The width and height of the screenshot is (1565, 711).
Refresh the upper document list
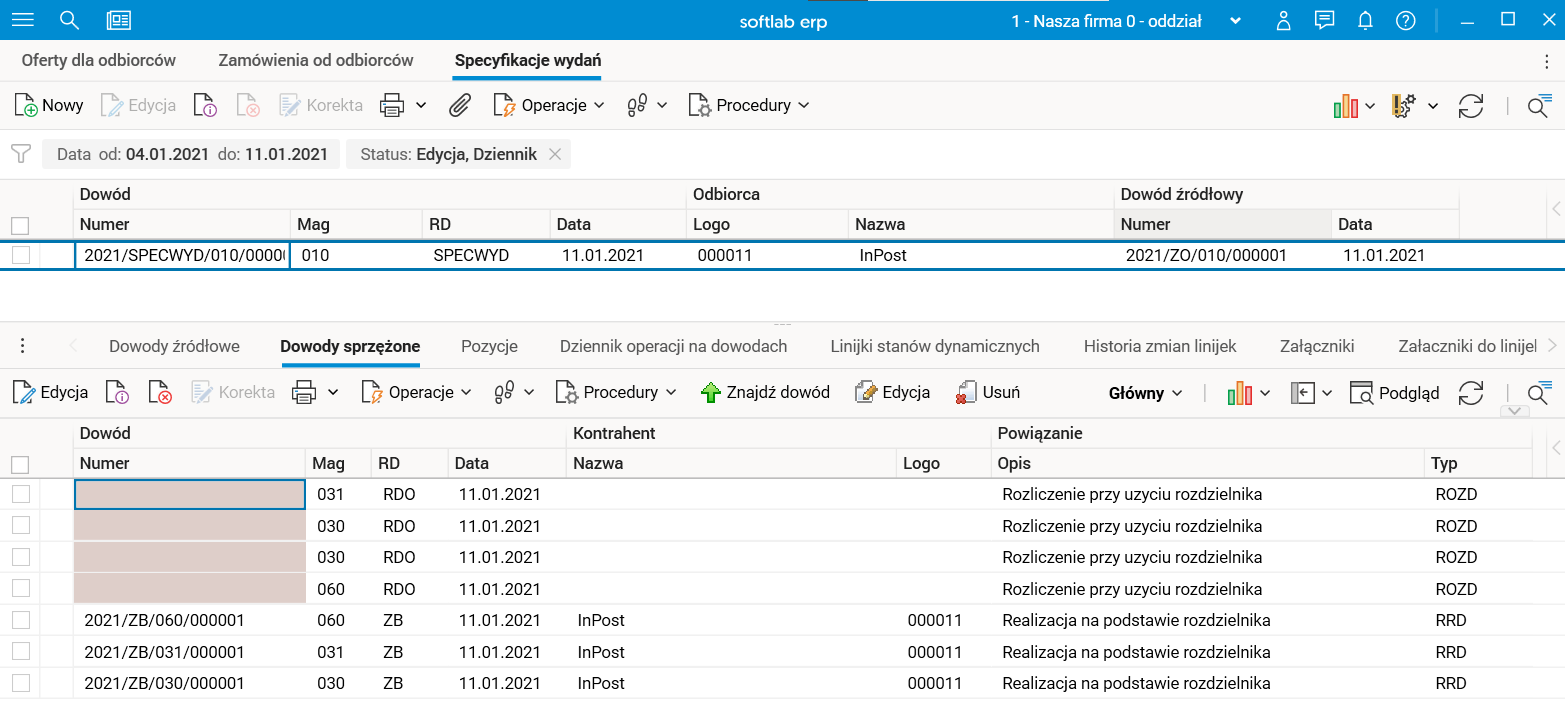(x=1470, y=106)
